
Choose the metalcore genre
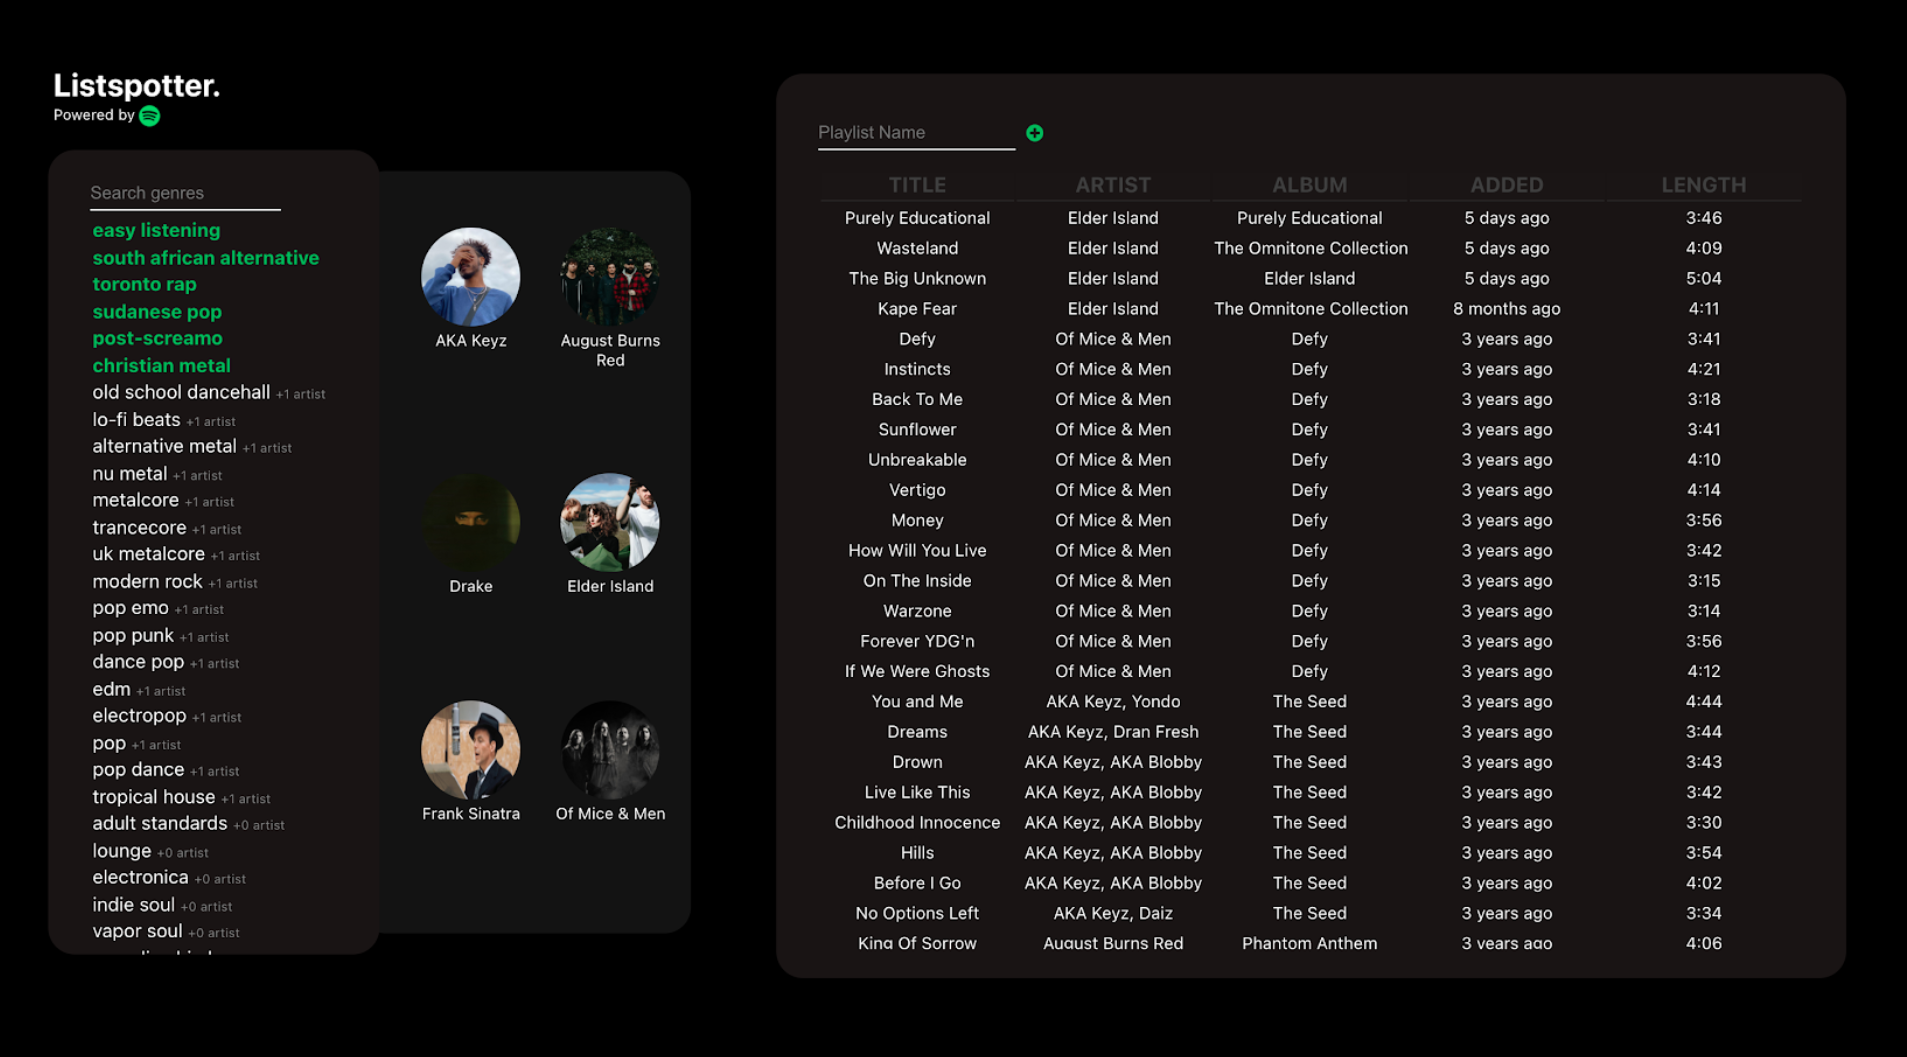(135, 500)
